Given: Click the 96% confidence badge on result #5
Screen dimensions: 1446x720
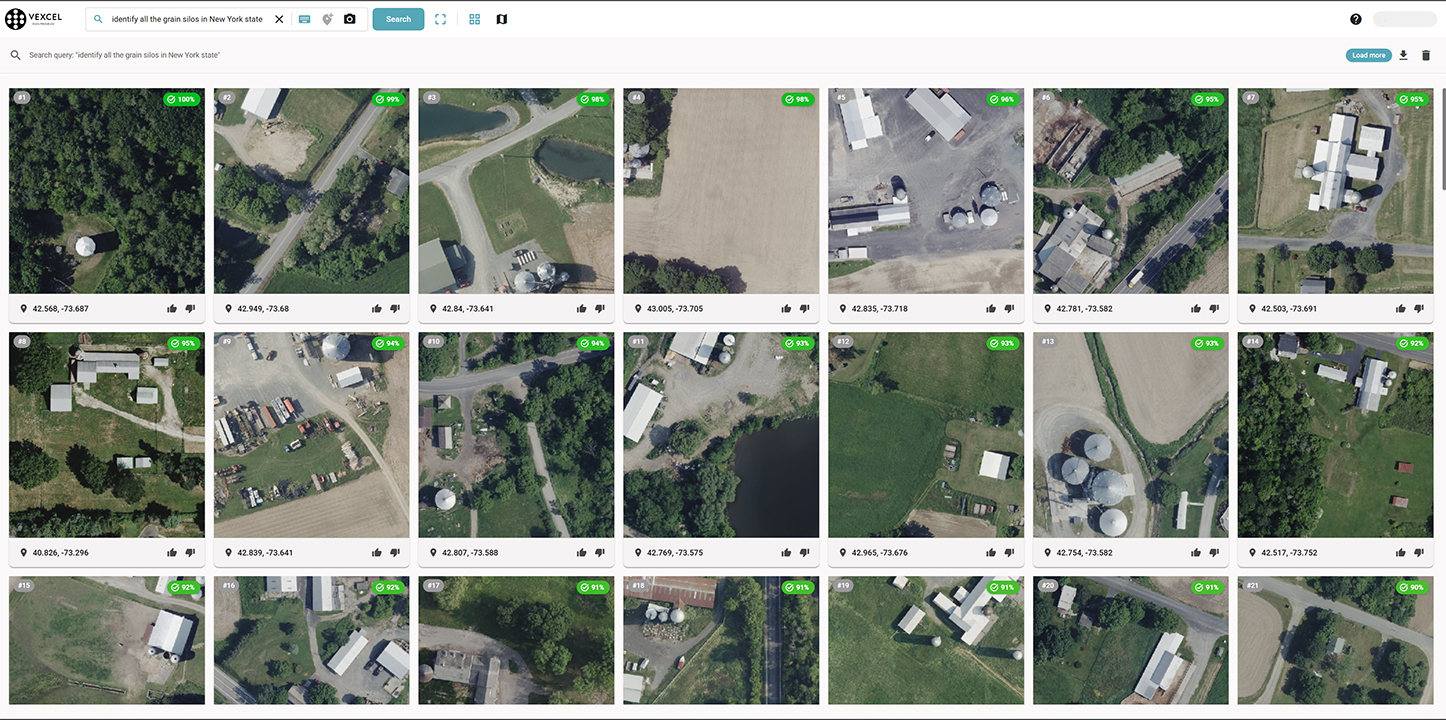Looking at the screenshot, I should (x=1003, y=99).
